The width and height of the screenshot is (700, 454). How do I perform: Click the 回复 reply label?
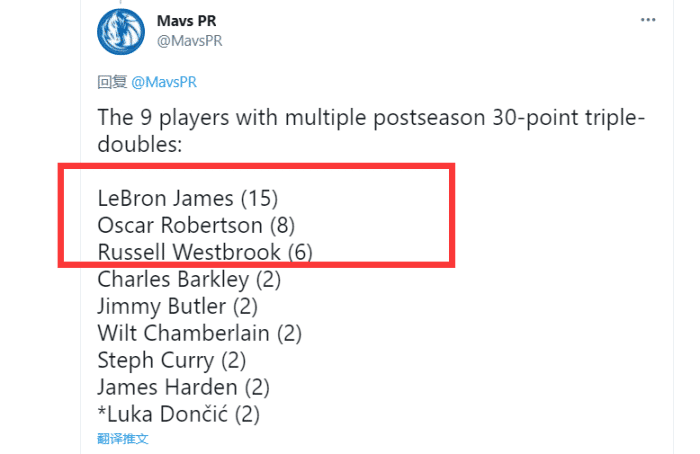(x=110, y=82)
